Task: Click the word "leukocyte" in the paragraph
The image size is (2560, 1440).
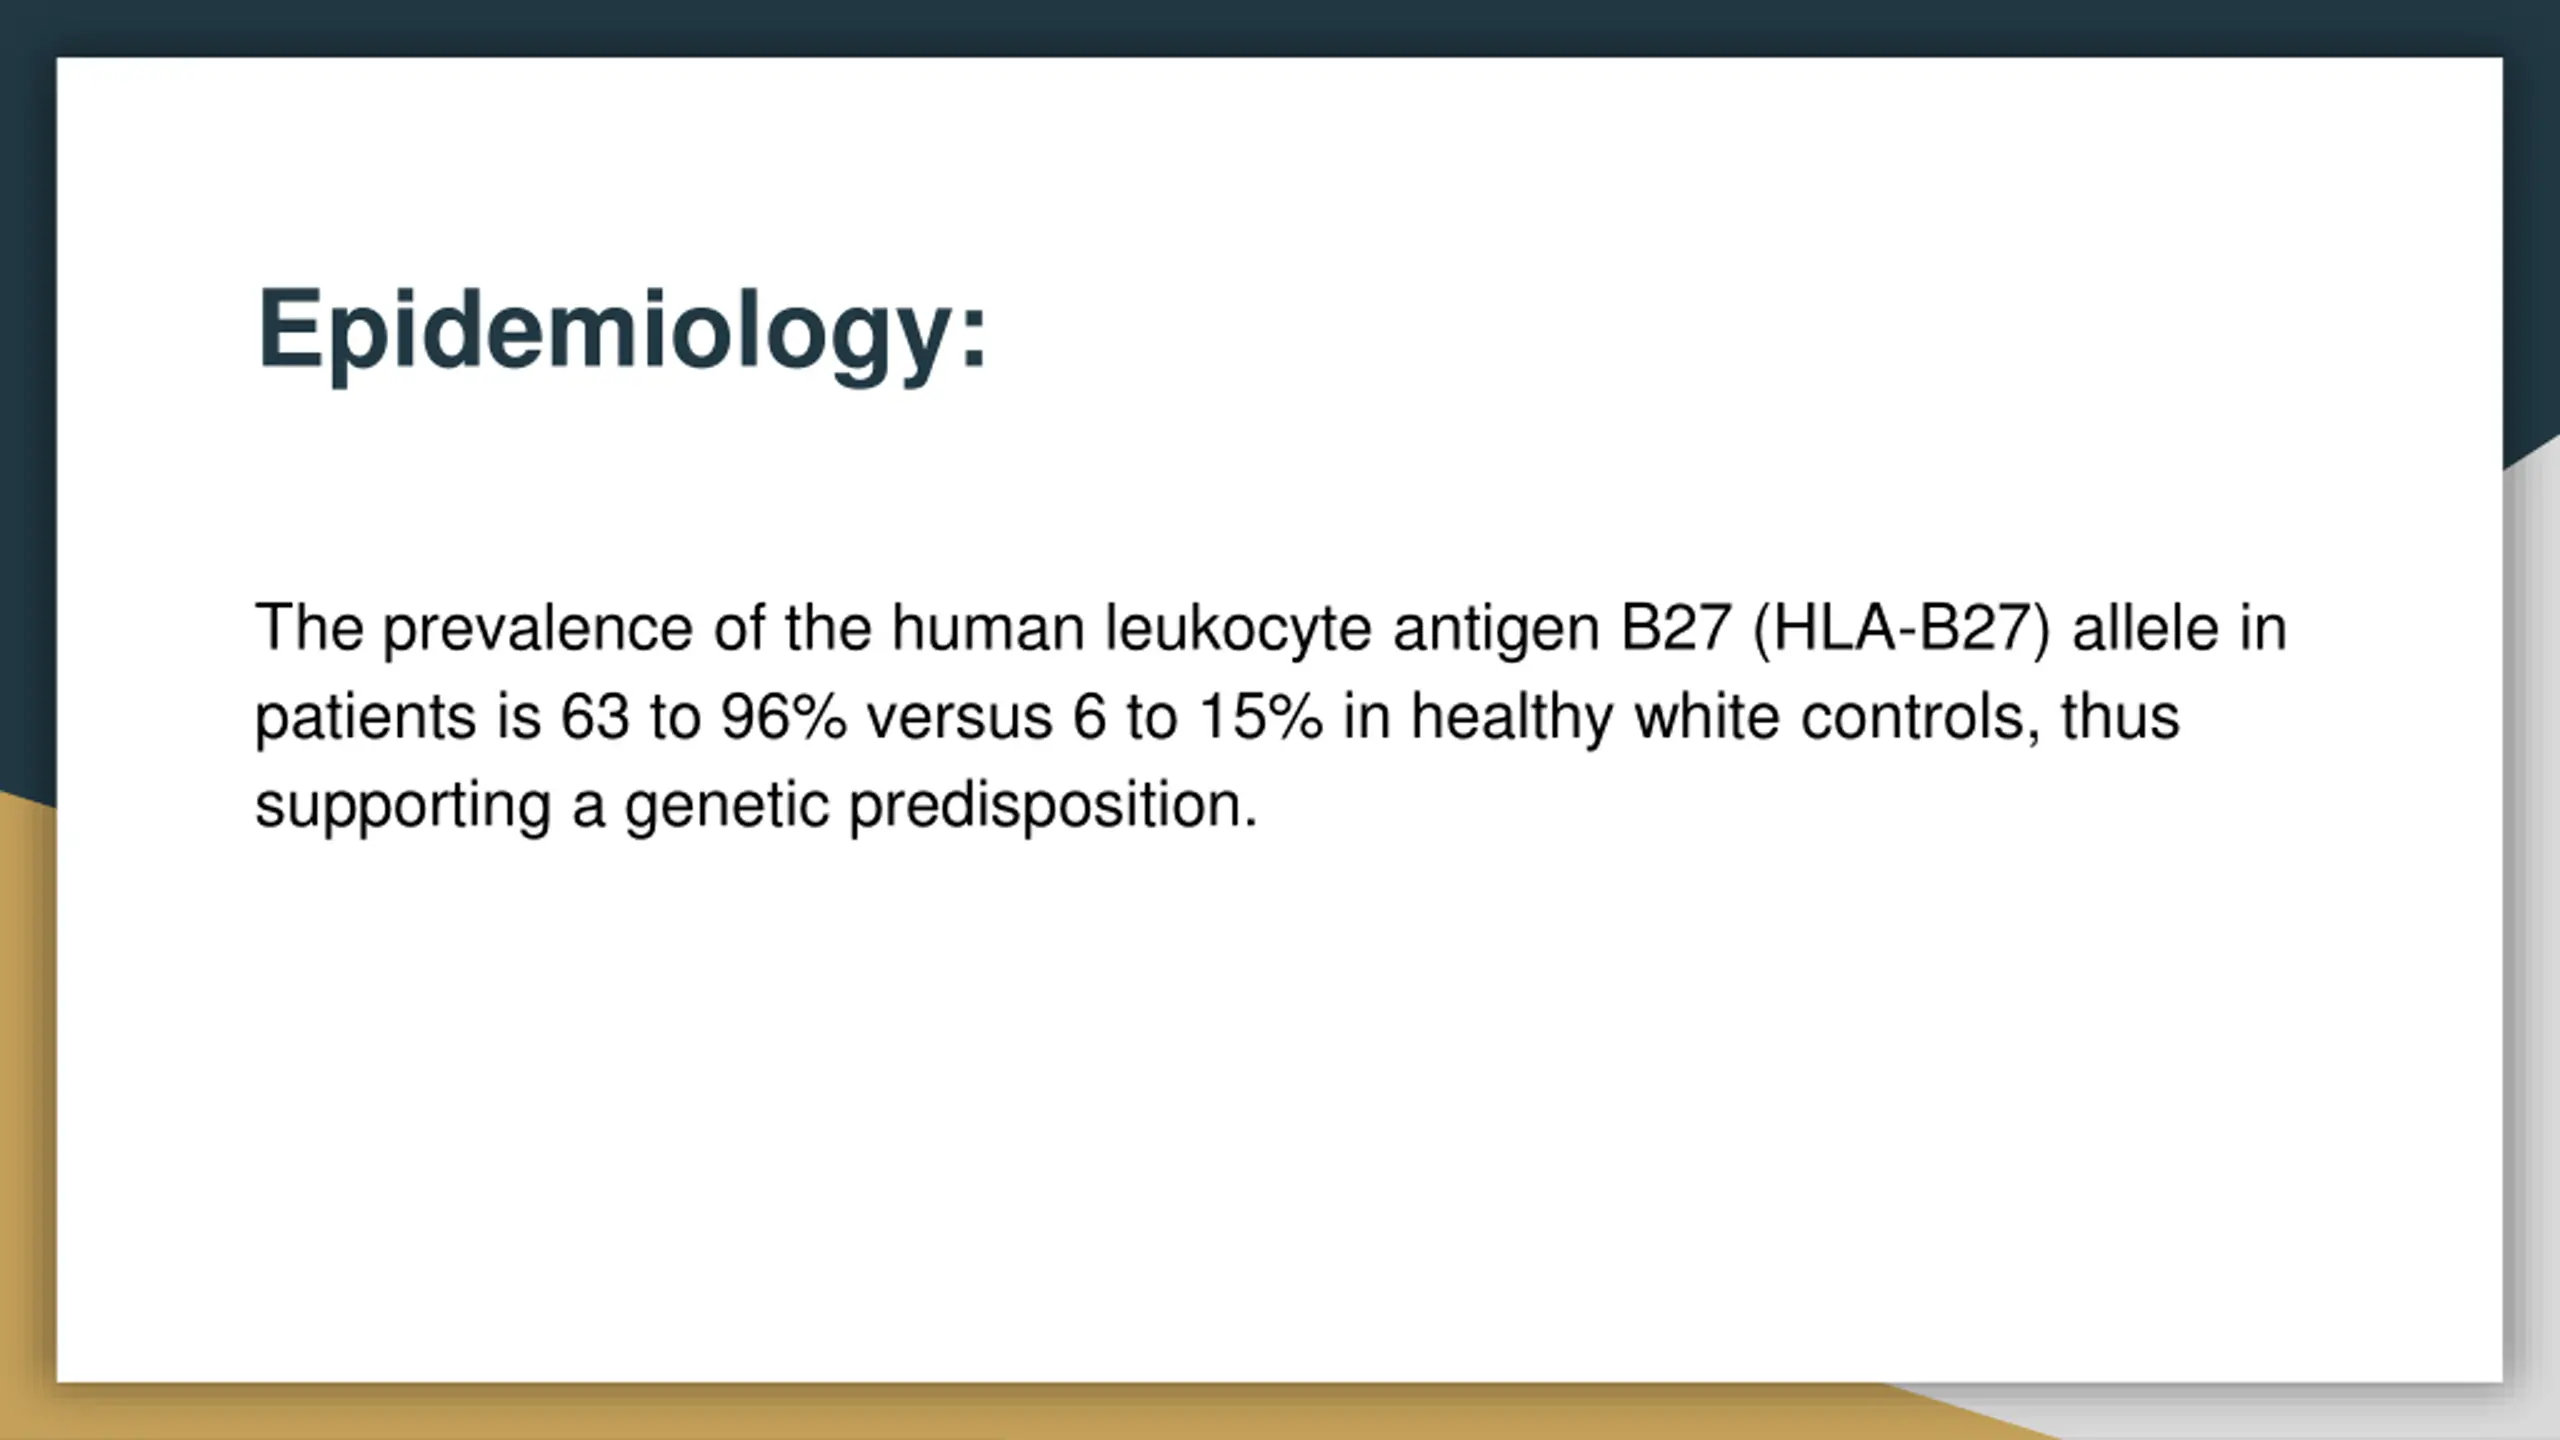Action: (x=1238, y=630)
